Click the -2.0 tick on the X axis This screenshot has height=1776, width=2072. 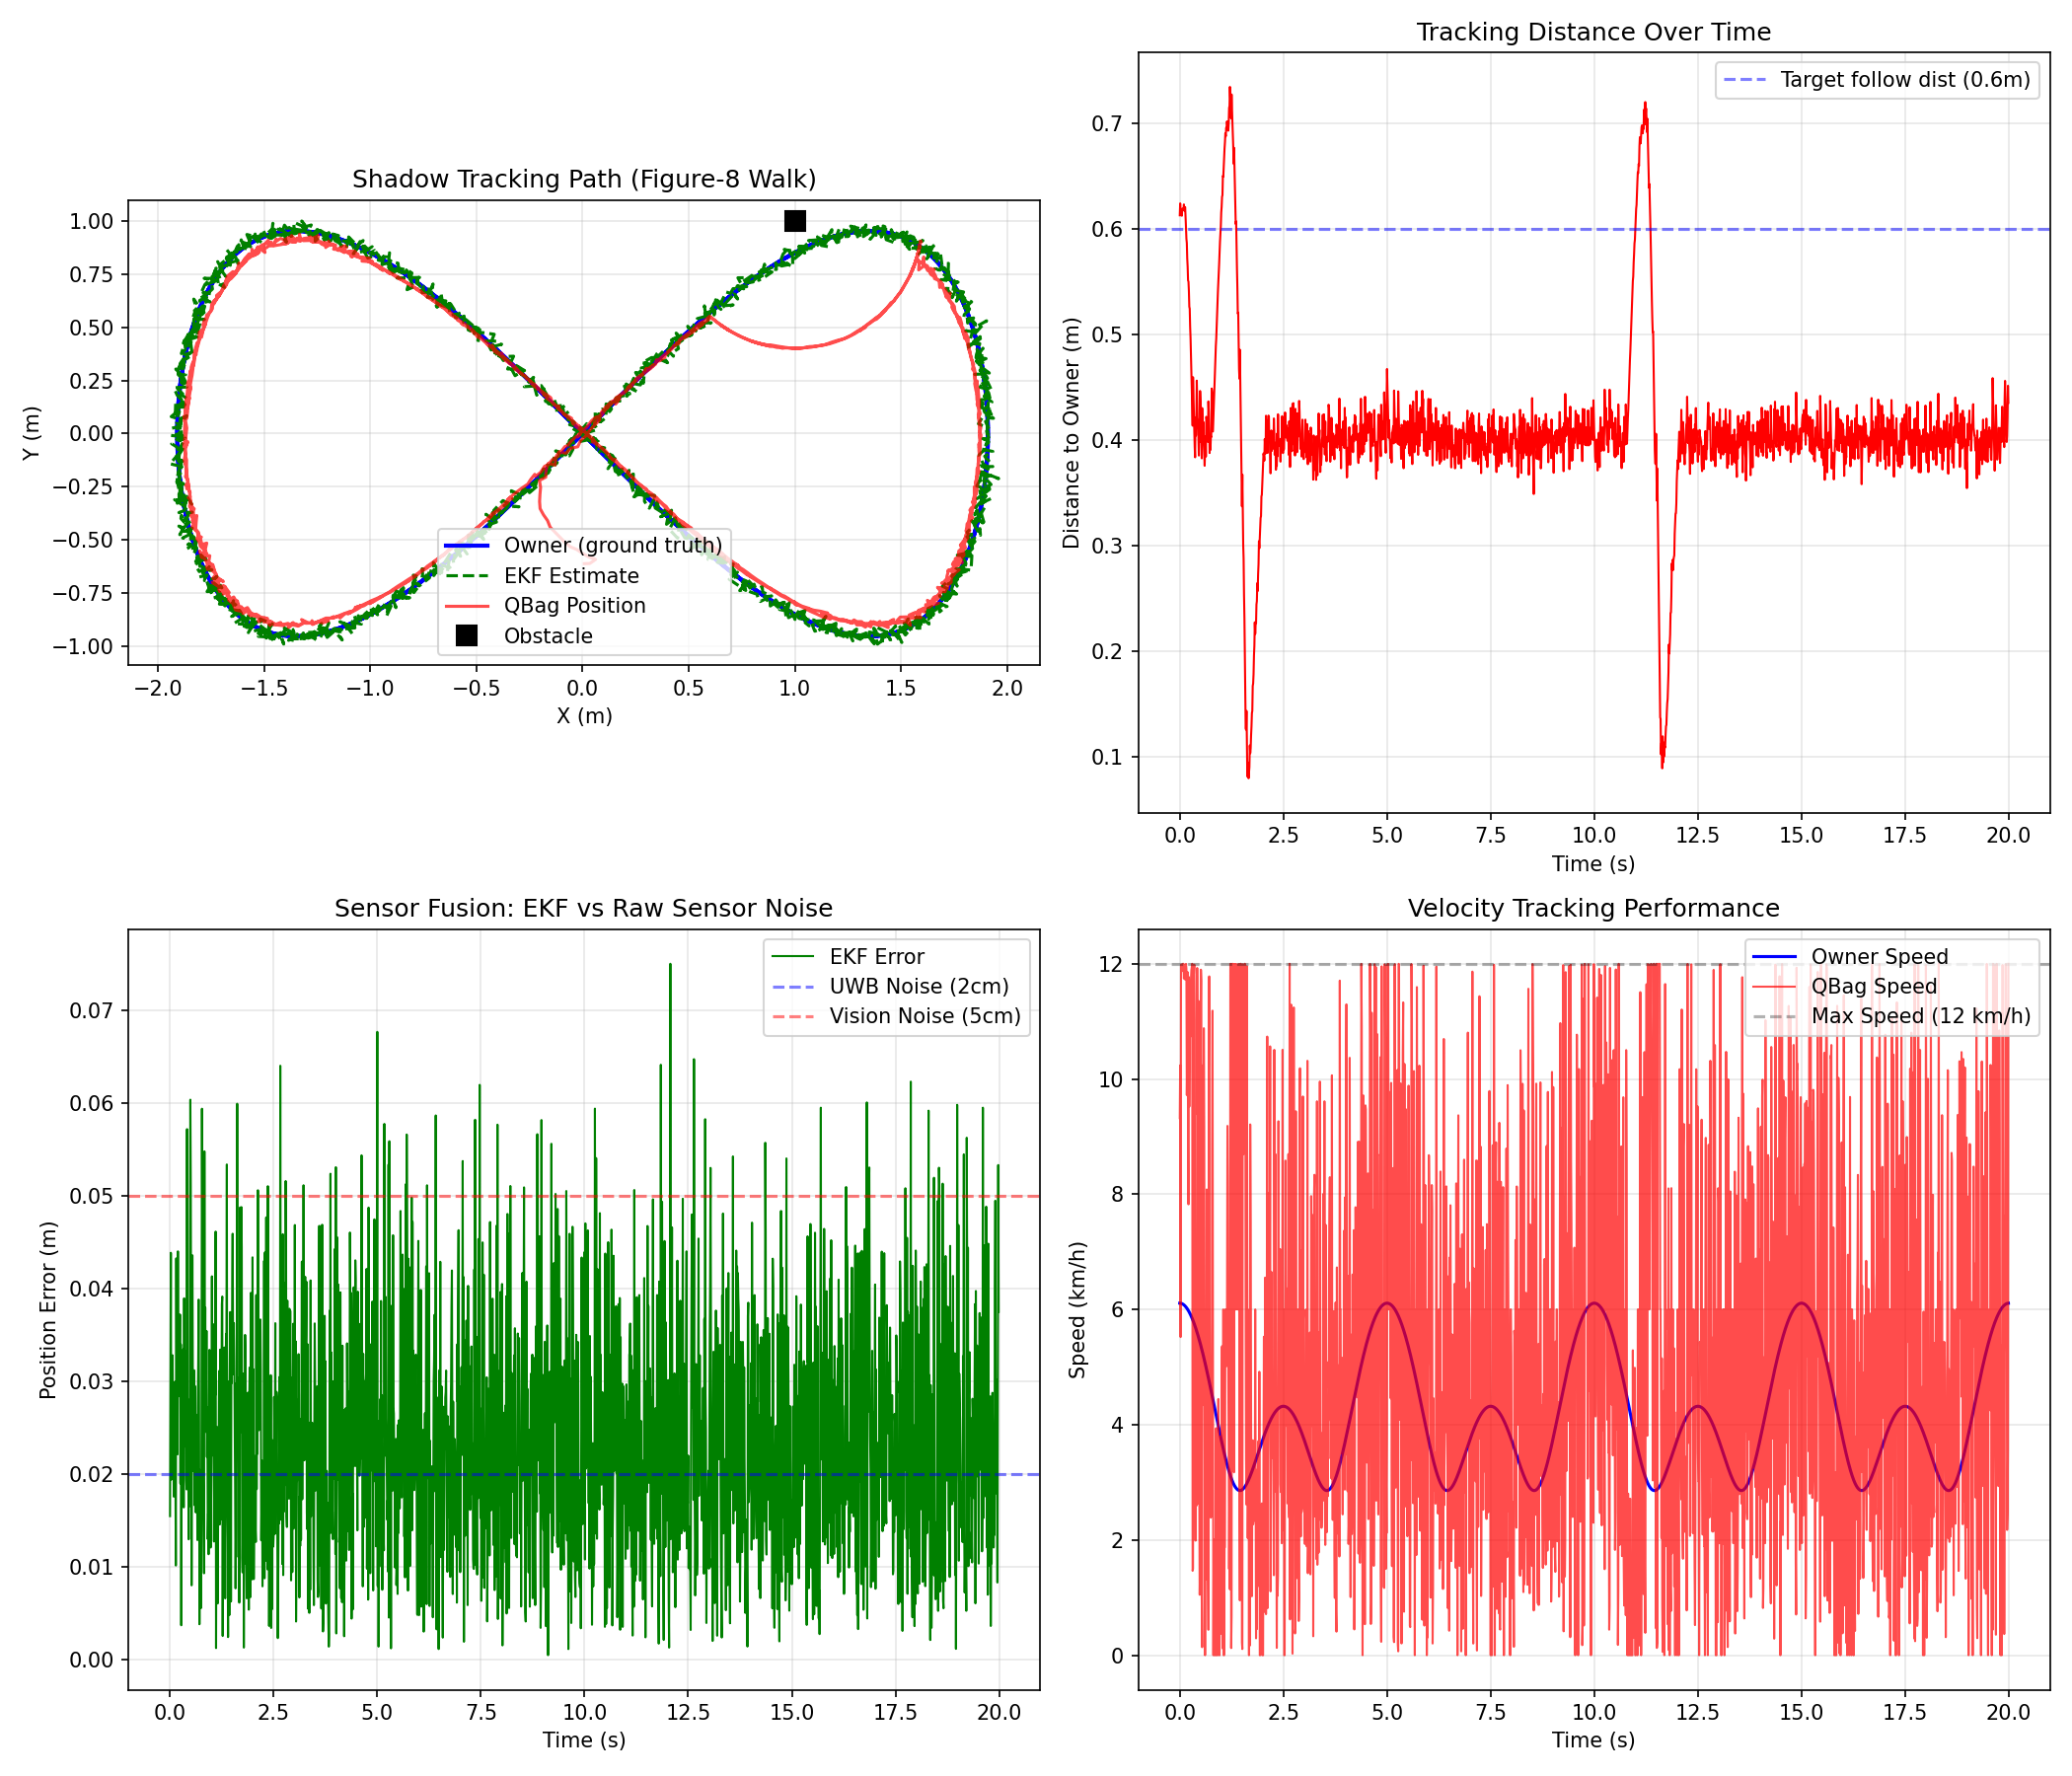click(x=157, y=688)
